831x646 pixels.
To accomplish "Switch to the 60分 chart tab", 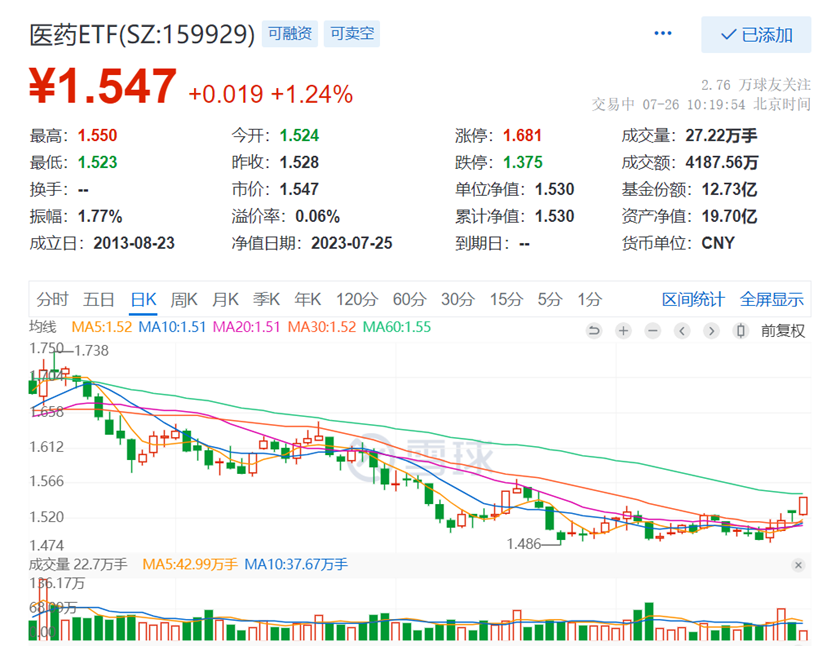I will pos(409,299).
